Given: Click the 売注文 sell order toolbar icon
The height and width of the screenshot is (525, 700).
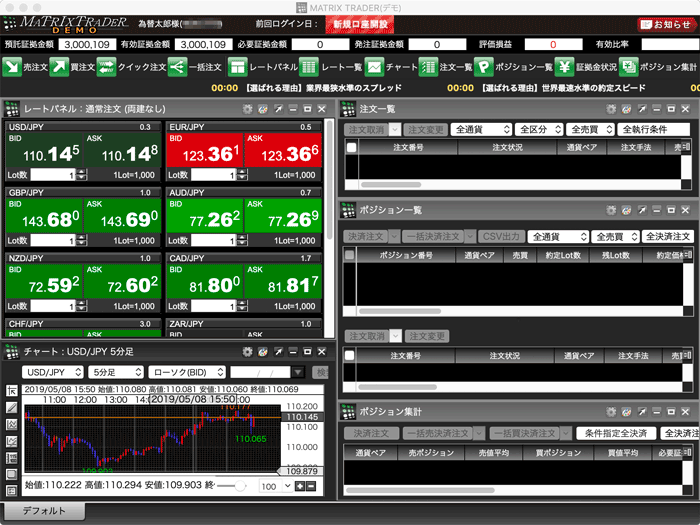Looking at the screenshot, I should tap(12, 67).
